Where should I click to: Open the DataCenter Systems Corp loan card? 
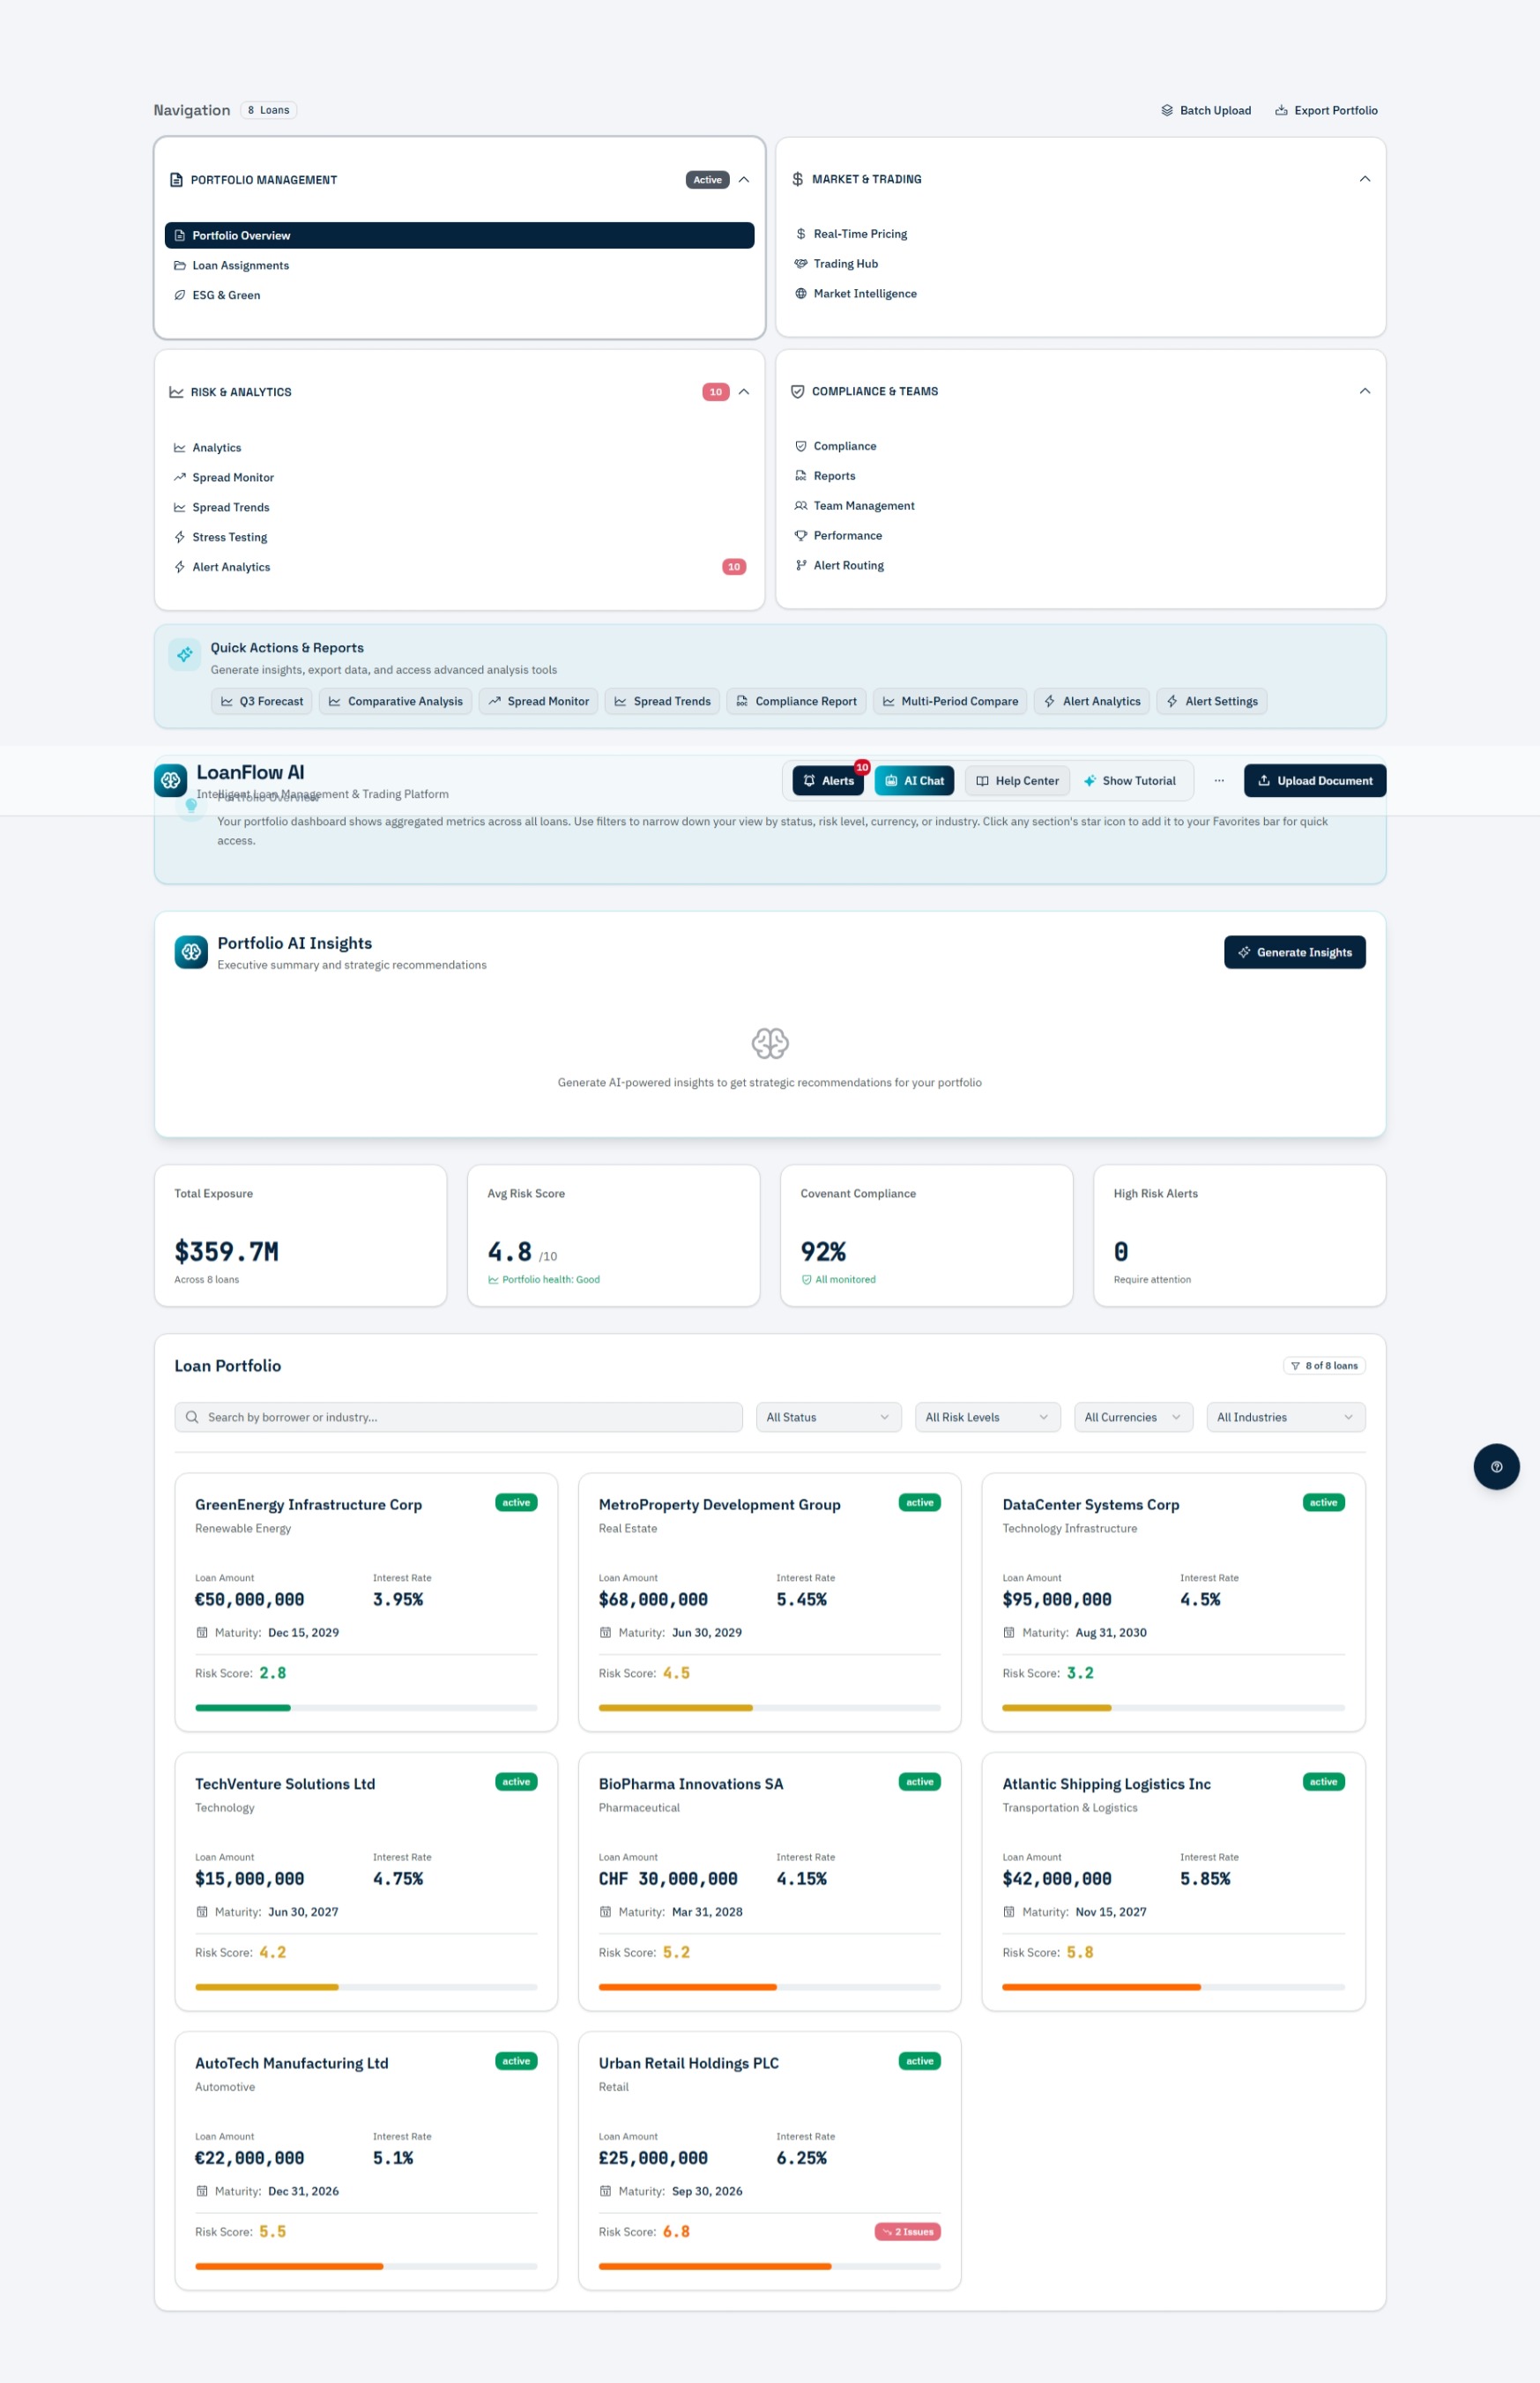(1172, 1602)
